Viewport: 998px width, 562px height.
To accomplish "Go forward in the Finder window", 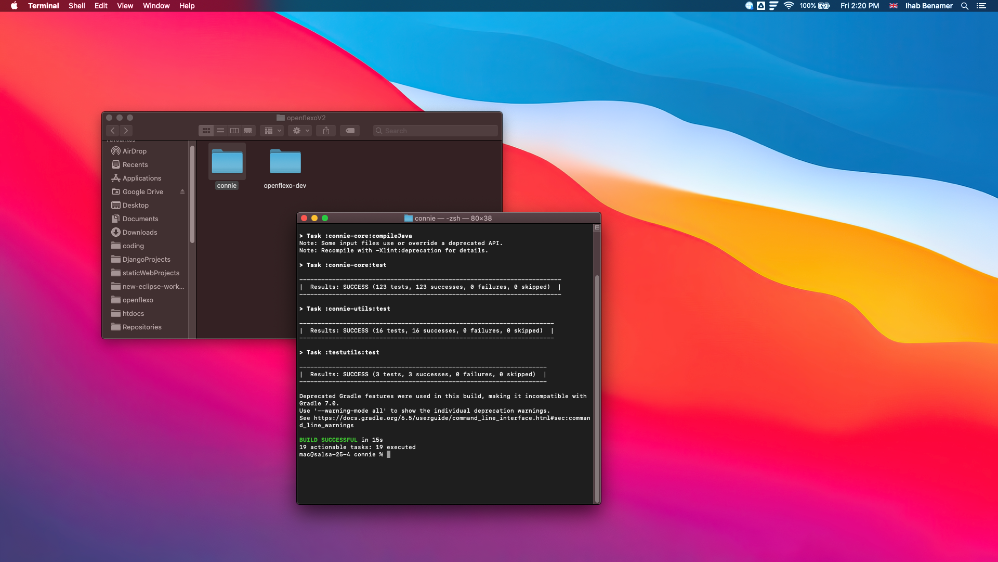I will click(126, 130).
